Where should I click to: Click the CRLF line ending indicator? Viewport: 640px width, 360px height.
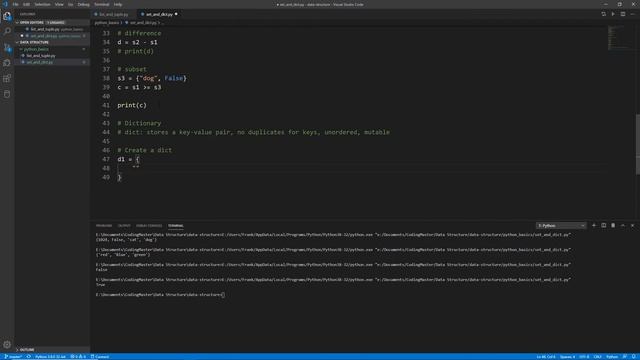click(x=598, y=357)
